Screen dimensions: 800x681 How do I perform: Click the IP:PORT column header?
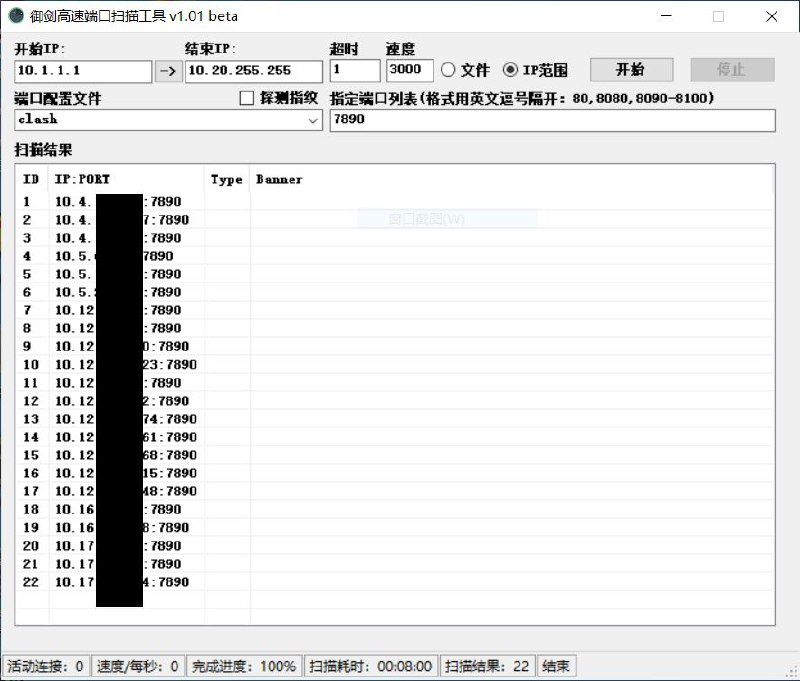click(x=127, y=179)
